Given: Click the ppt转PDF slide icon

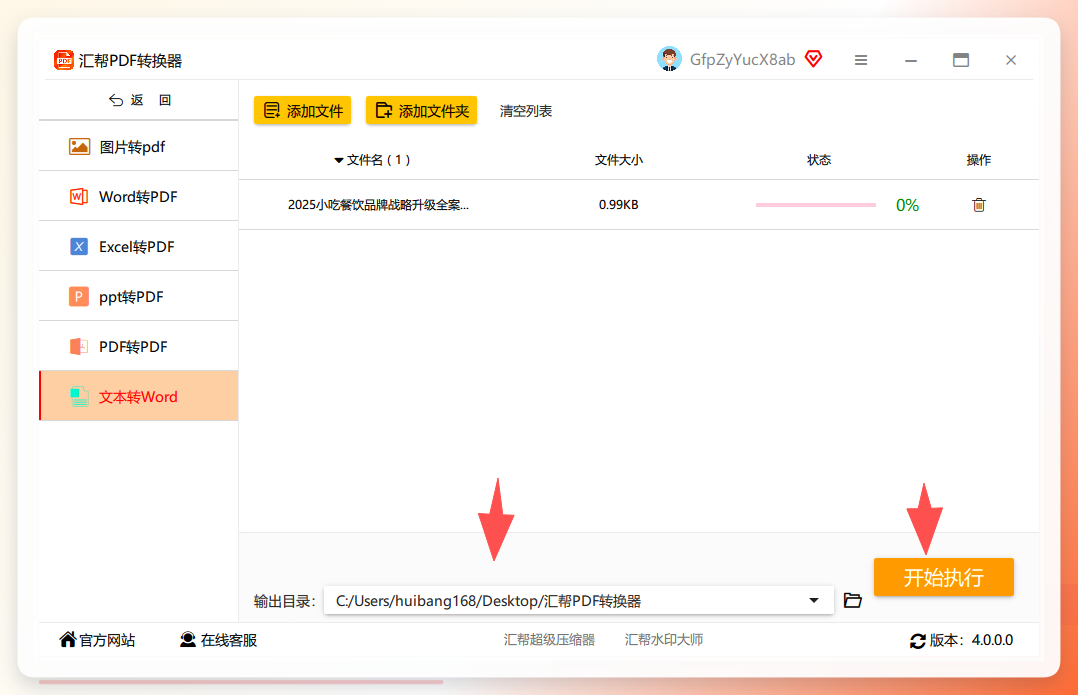Looking at the screenshot, I should (79, 297).
